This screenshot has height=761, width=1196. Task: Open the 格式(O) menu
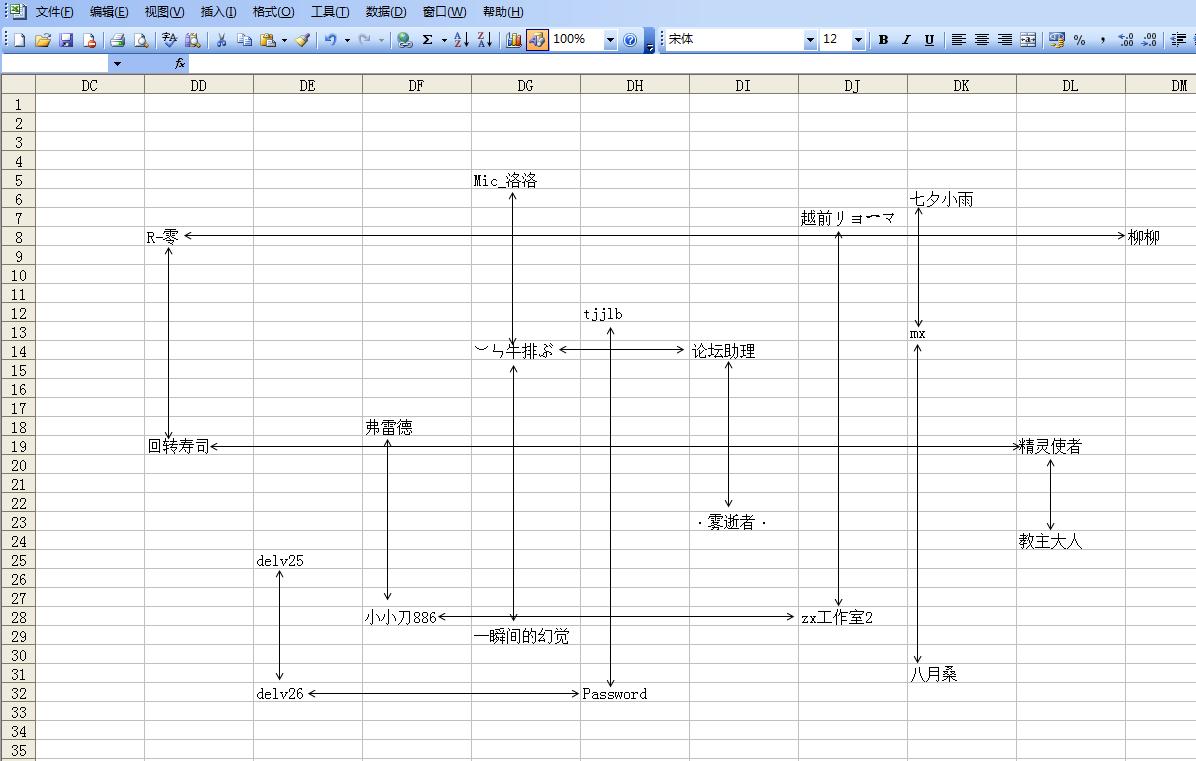point(273,12)
